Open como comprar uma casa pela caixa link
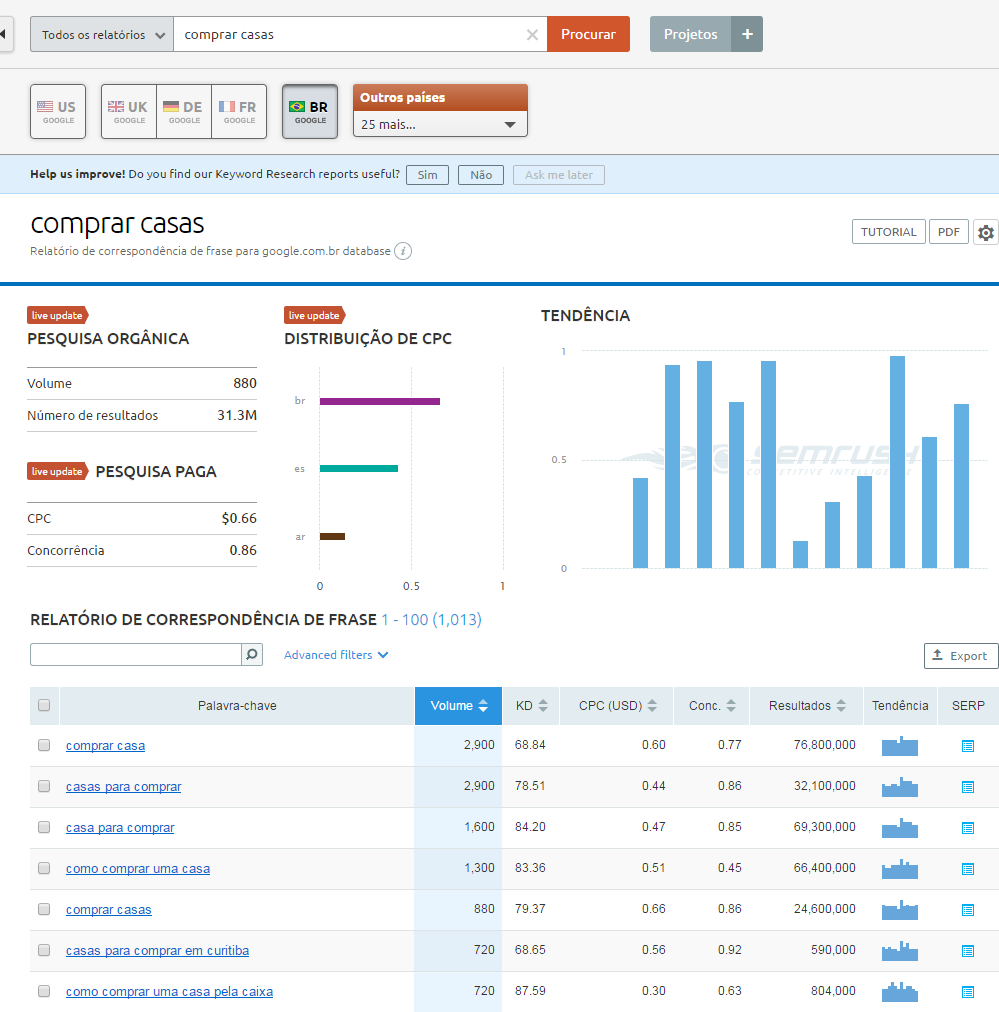 click(169, 991)
